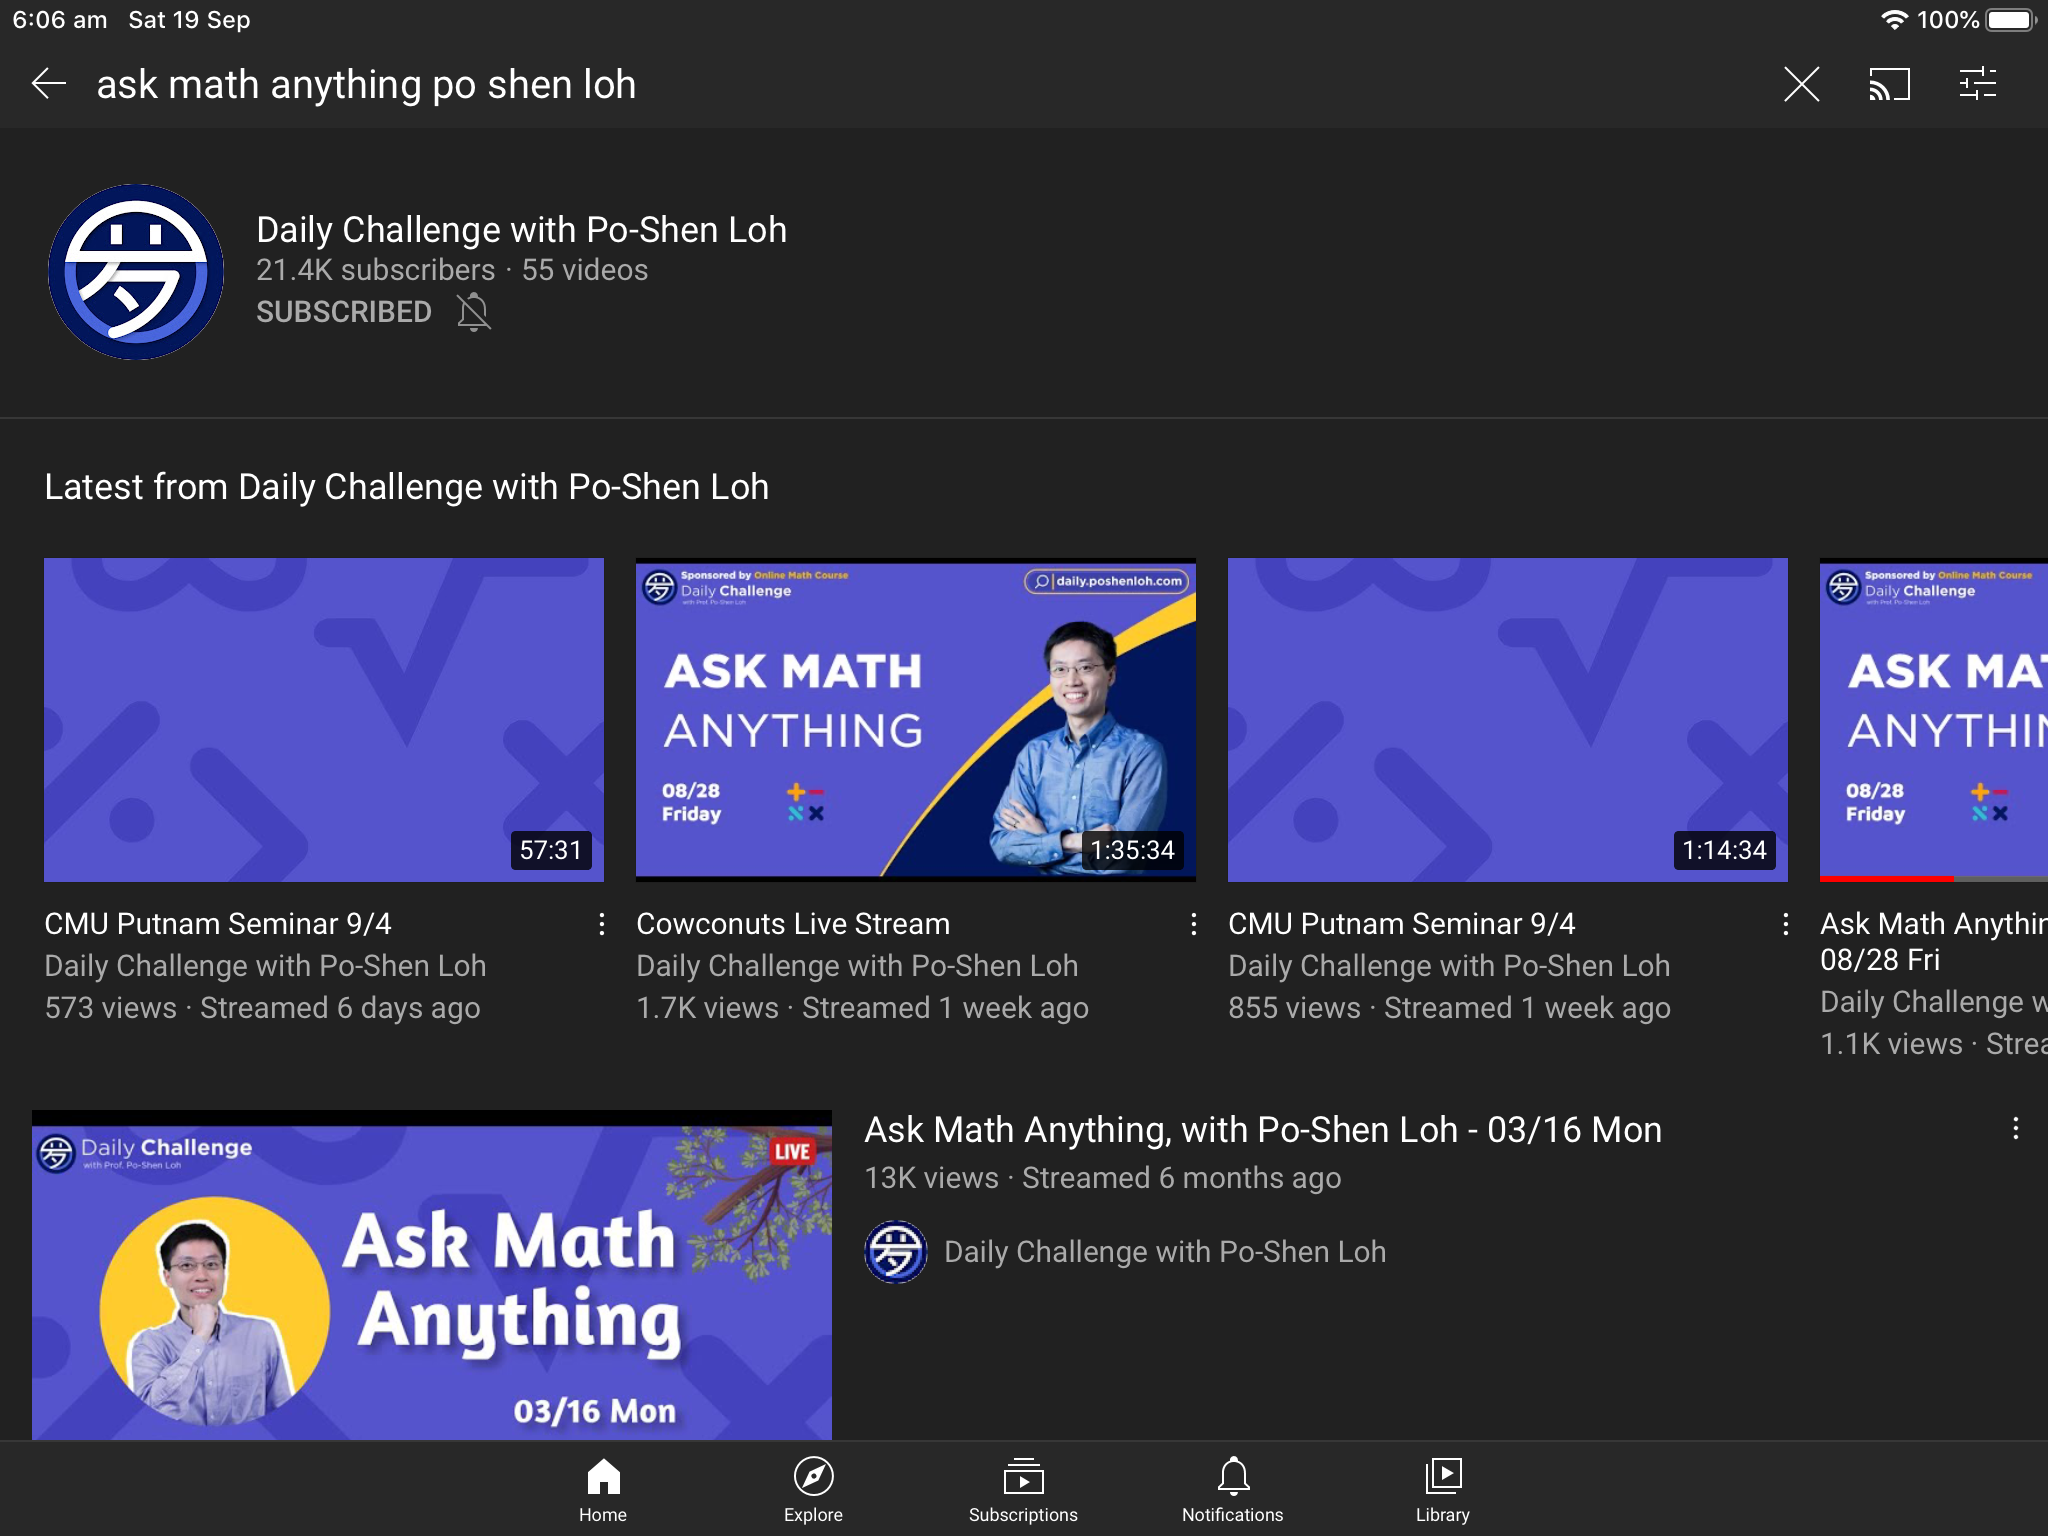Image resolution: width=2048 pixels, height=1536 pixels.
Task: Tap channel name under Cowconuts Live Stream
Action: point(857,966)
